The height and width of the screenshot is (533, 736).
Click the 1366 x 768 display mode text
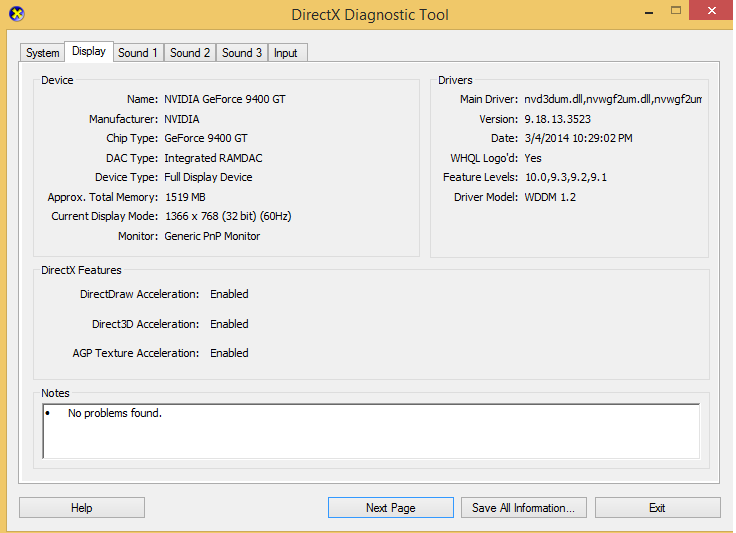[x=227, y=217]
